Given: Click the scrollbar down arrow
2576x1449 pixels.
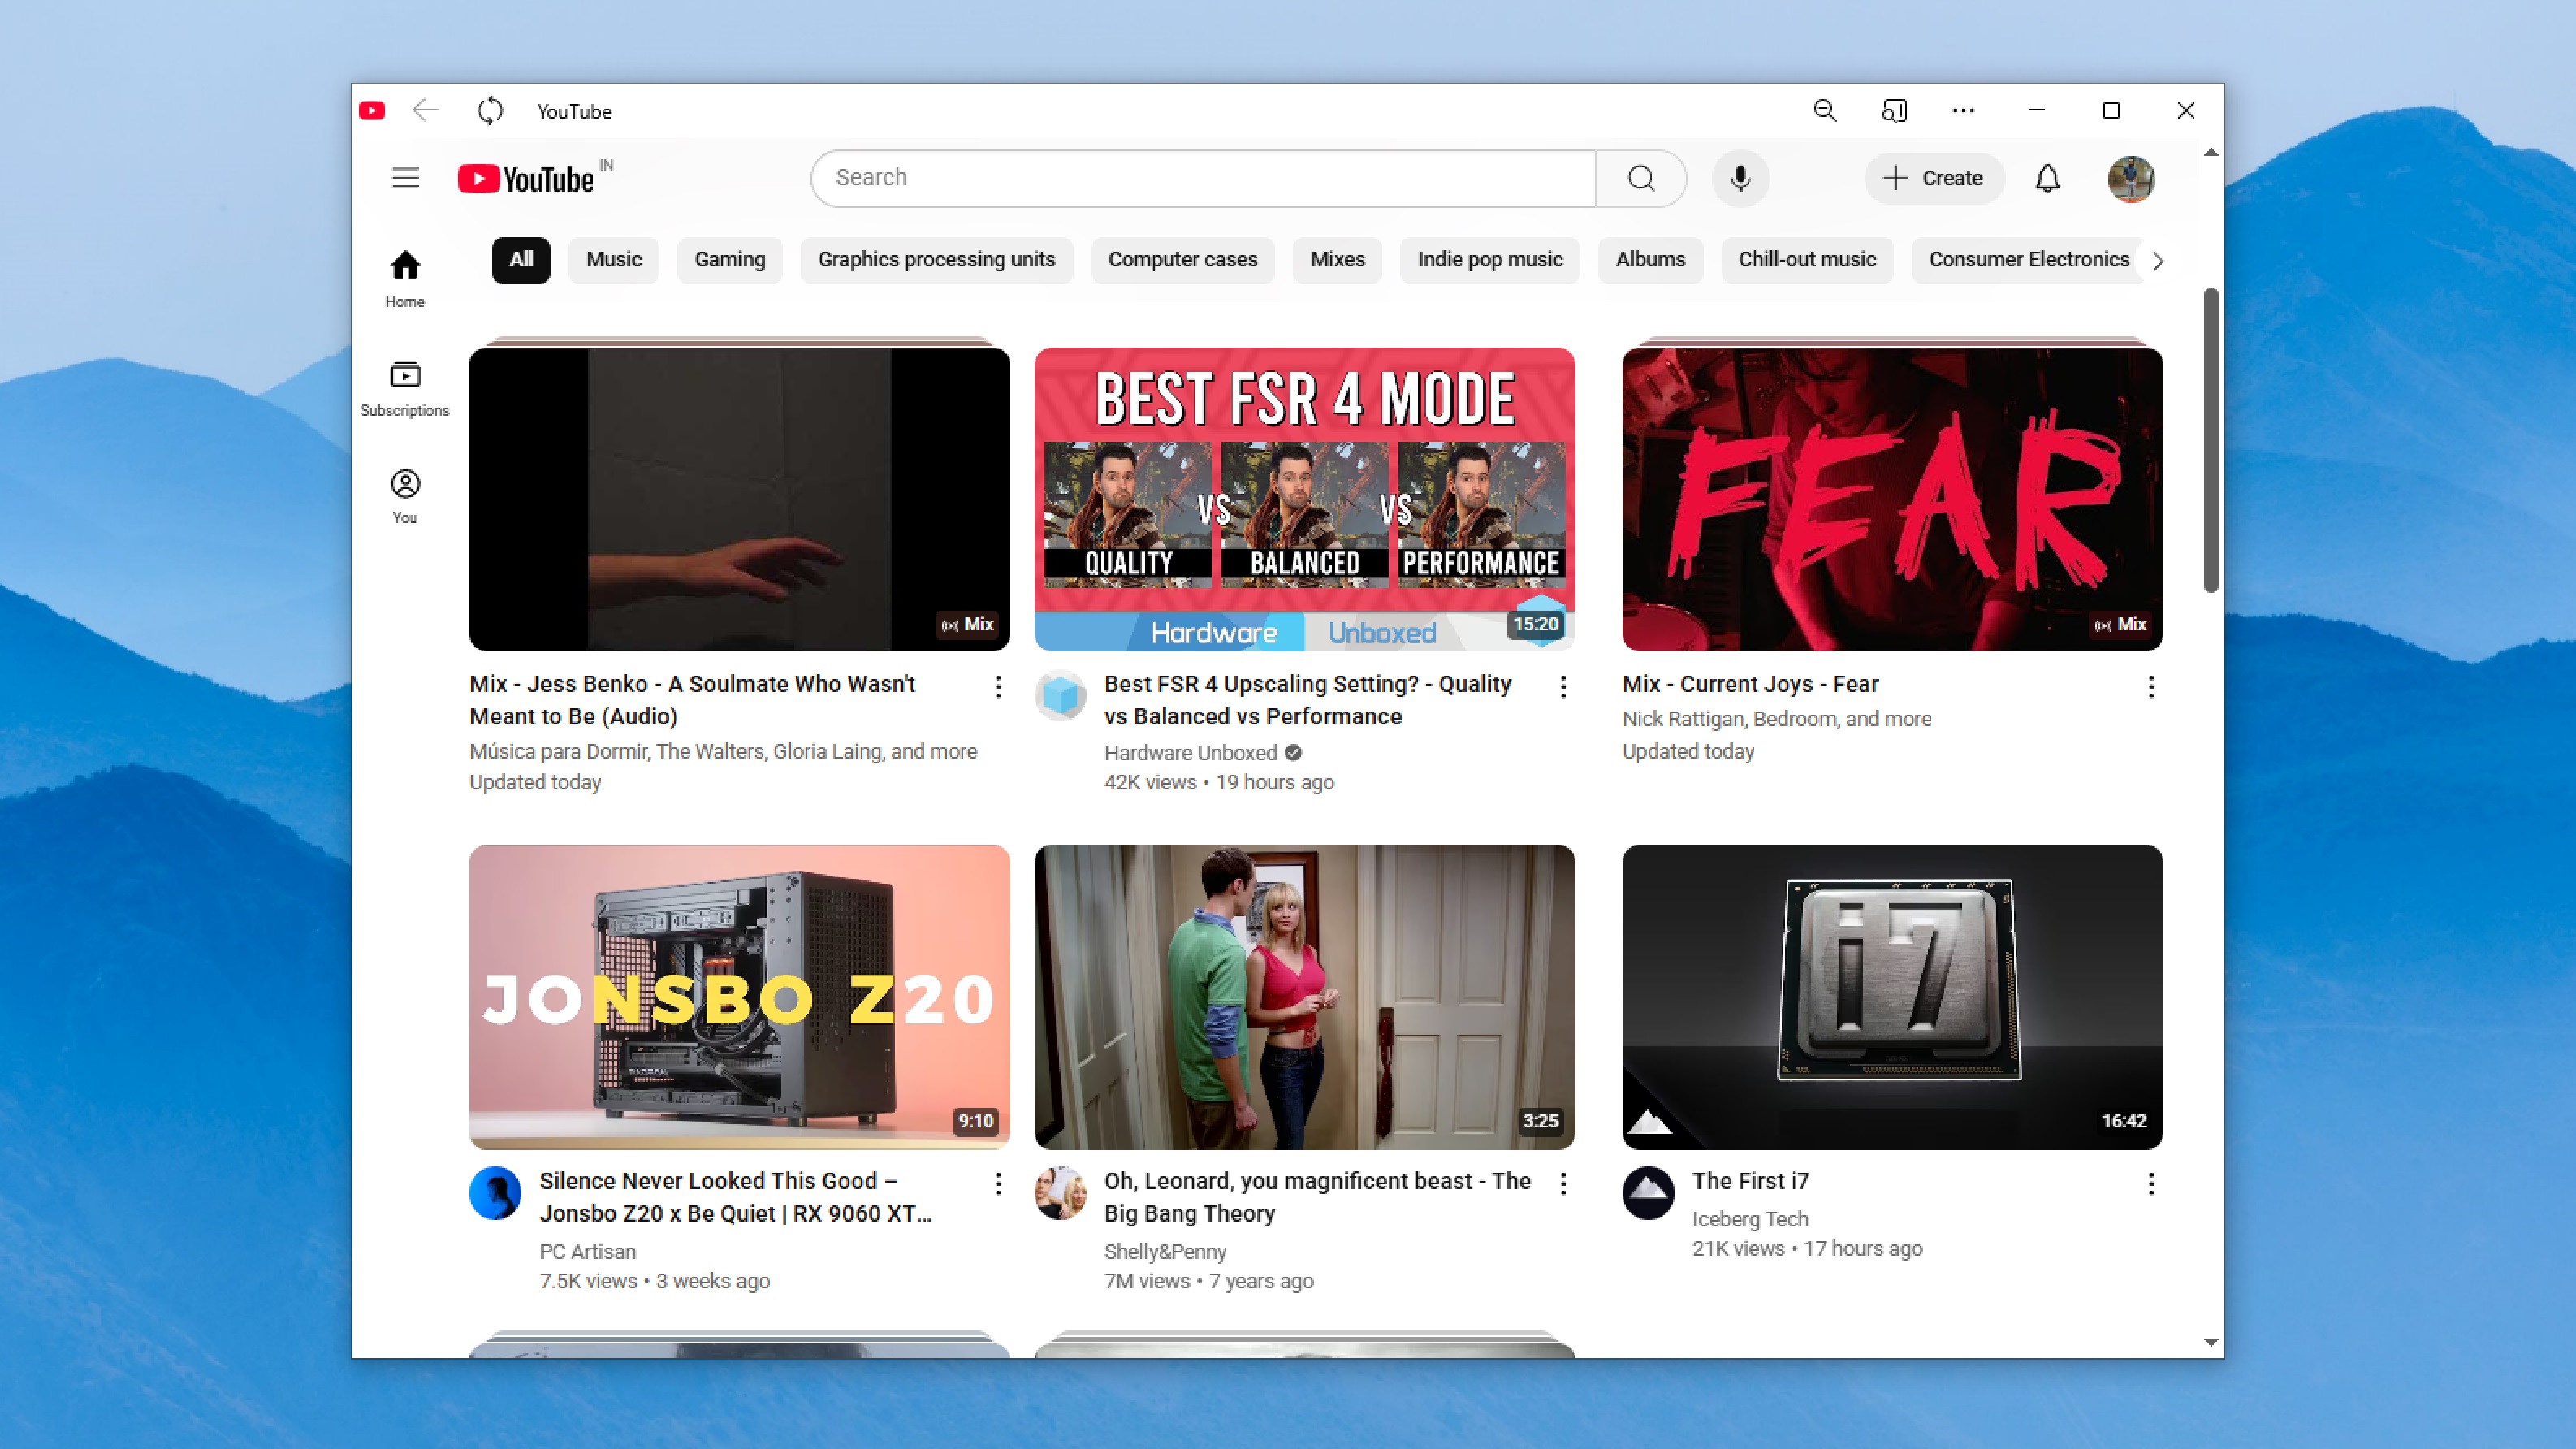Looking at the screenshot, I should tap(2210, 1342).
